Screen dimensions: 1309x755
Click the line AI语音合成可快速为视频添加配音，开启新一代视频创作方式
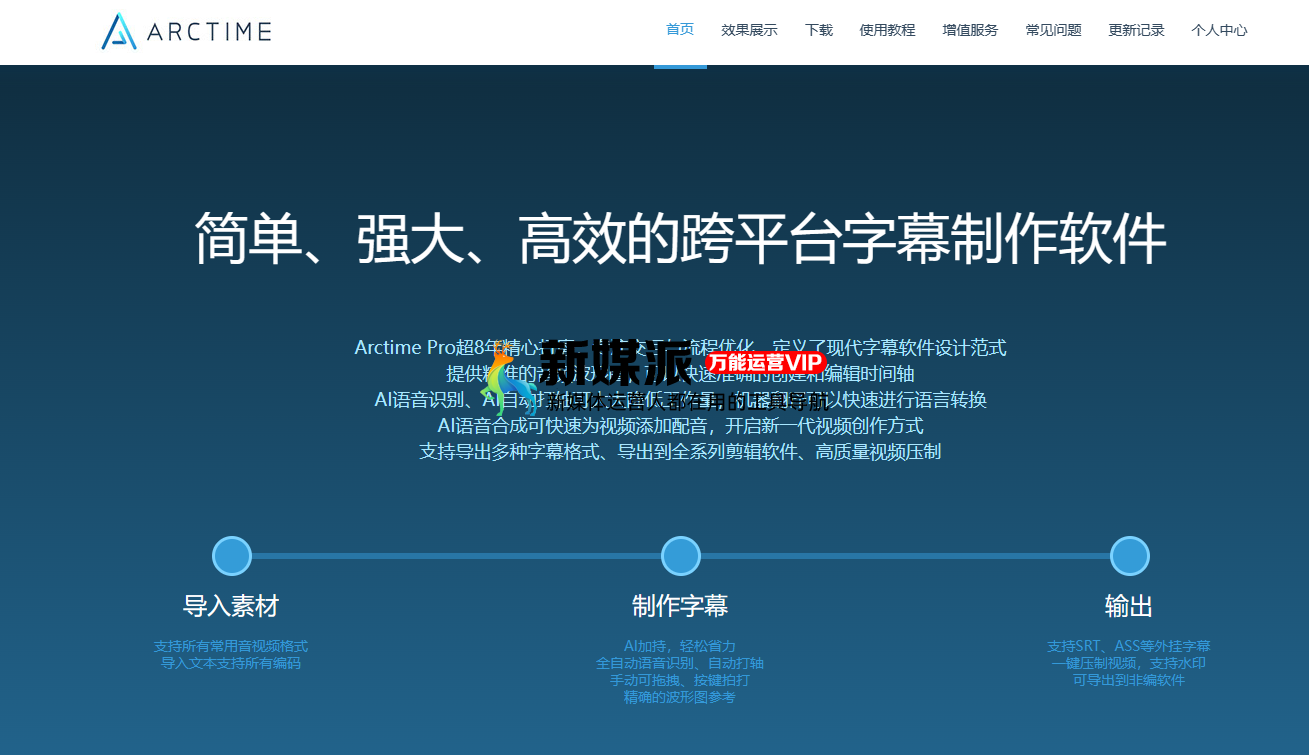tap(680, 426)
